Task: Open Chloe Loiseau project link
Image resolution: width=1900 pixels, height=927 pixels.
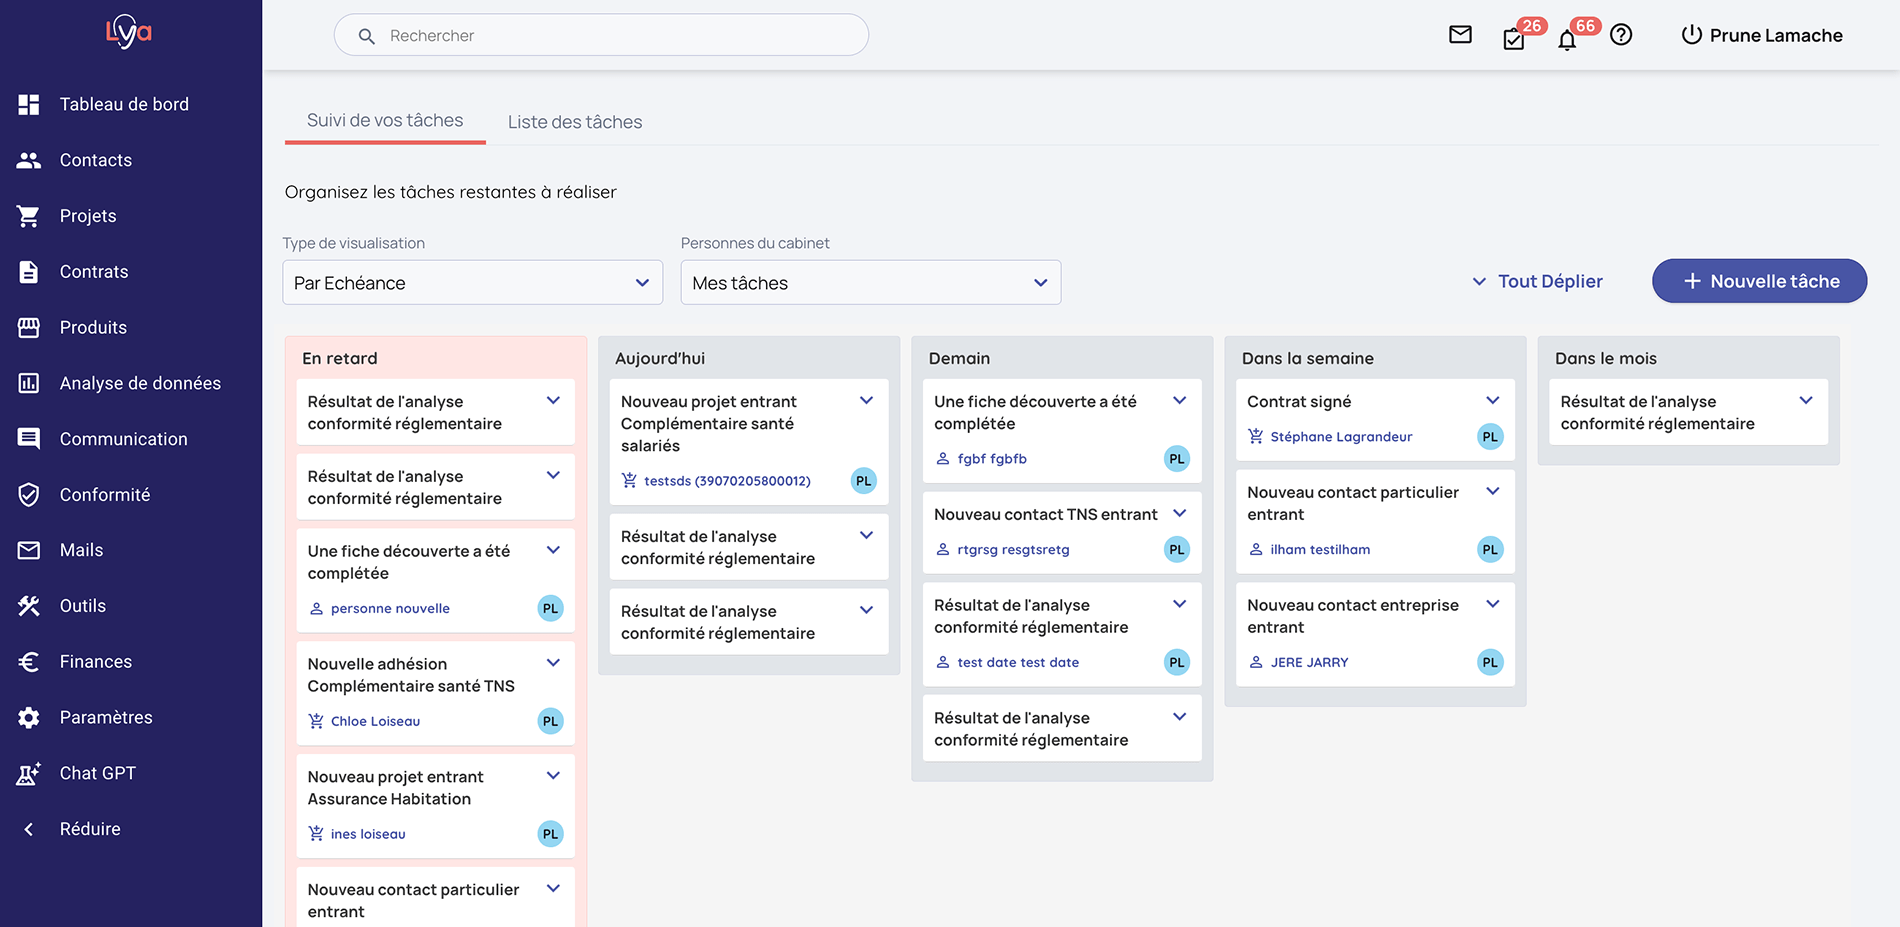Action: [x=375, y=722]
